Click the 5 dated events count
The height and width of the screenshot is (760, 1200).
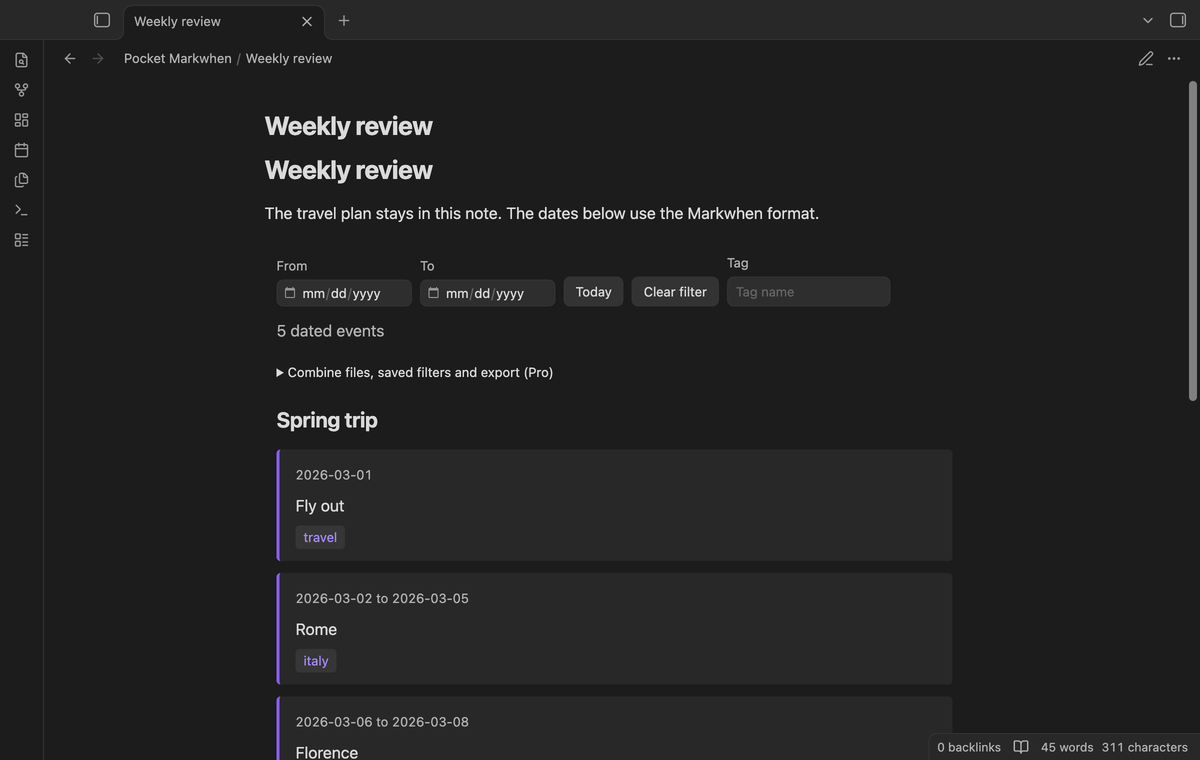tap(330, 331)
